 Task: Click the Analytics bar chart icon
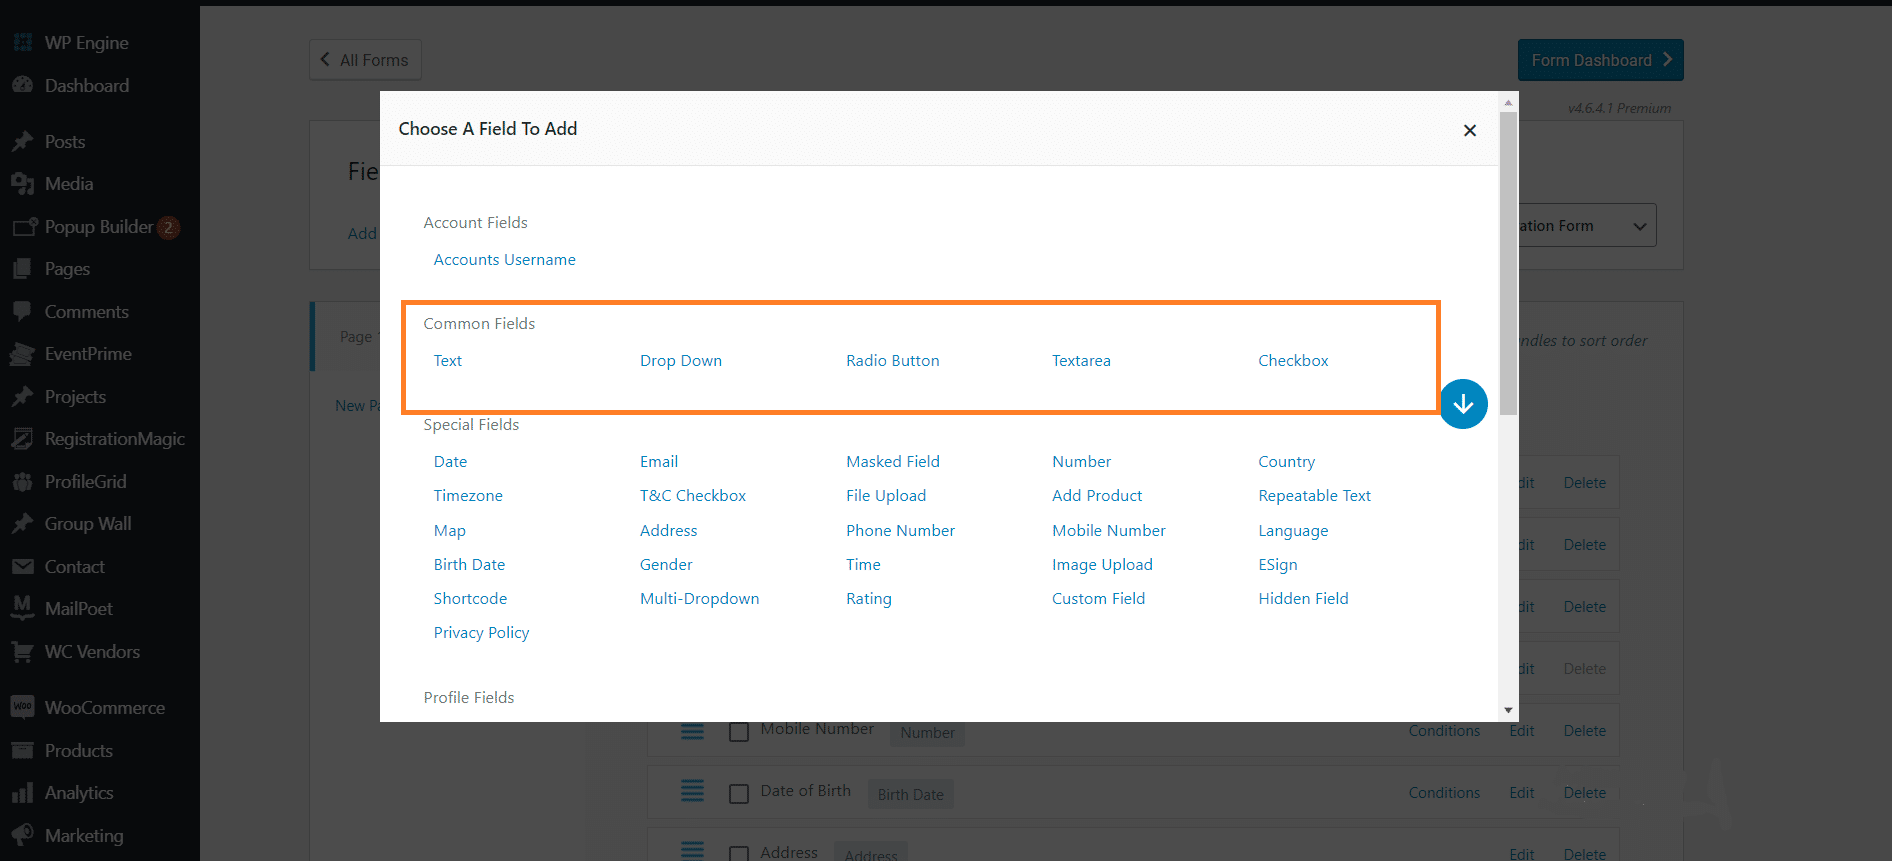click(22, 793)
